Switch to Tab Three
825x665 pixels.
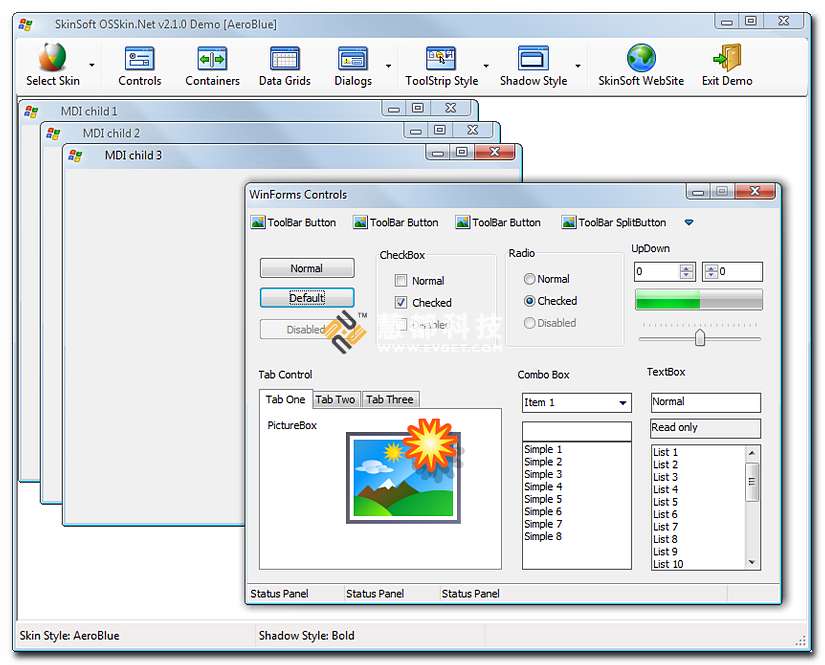[390, 400]
